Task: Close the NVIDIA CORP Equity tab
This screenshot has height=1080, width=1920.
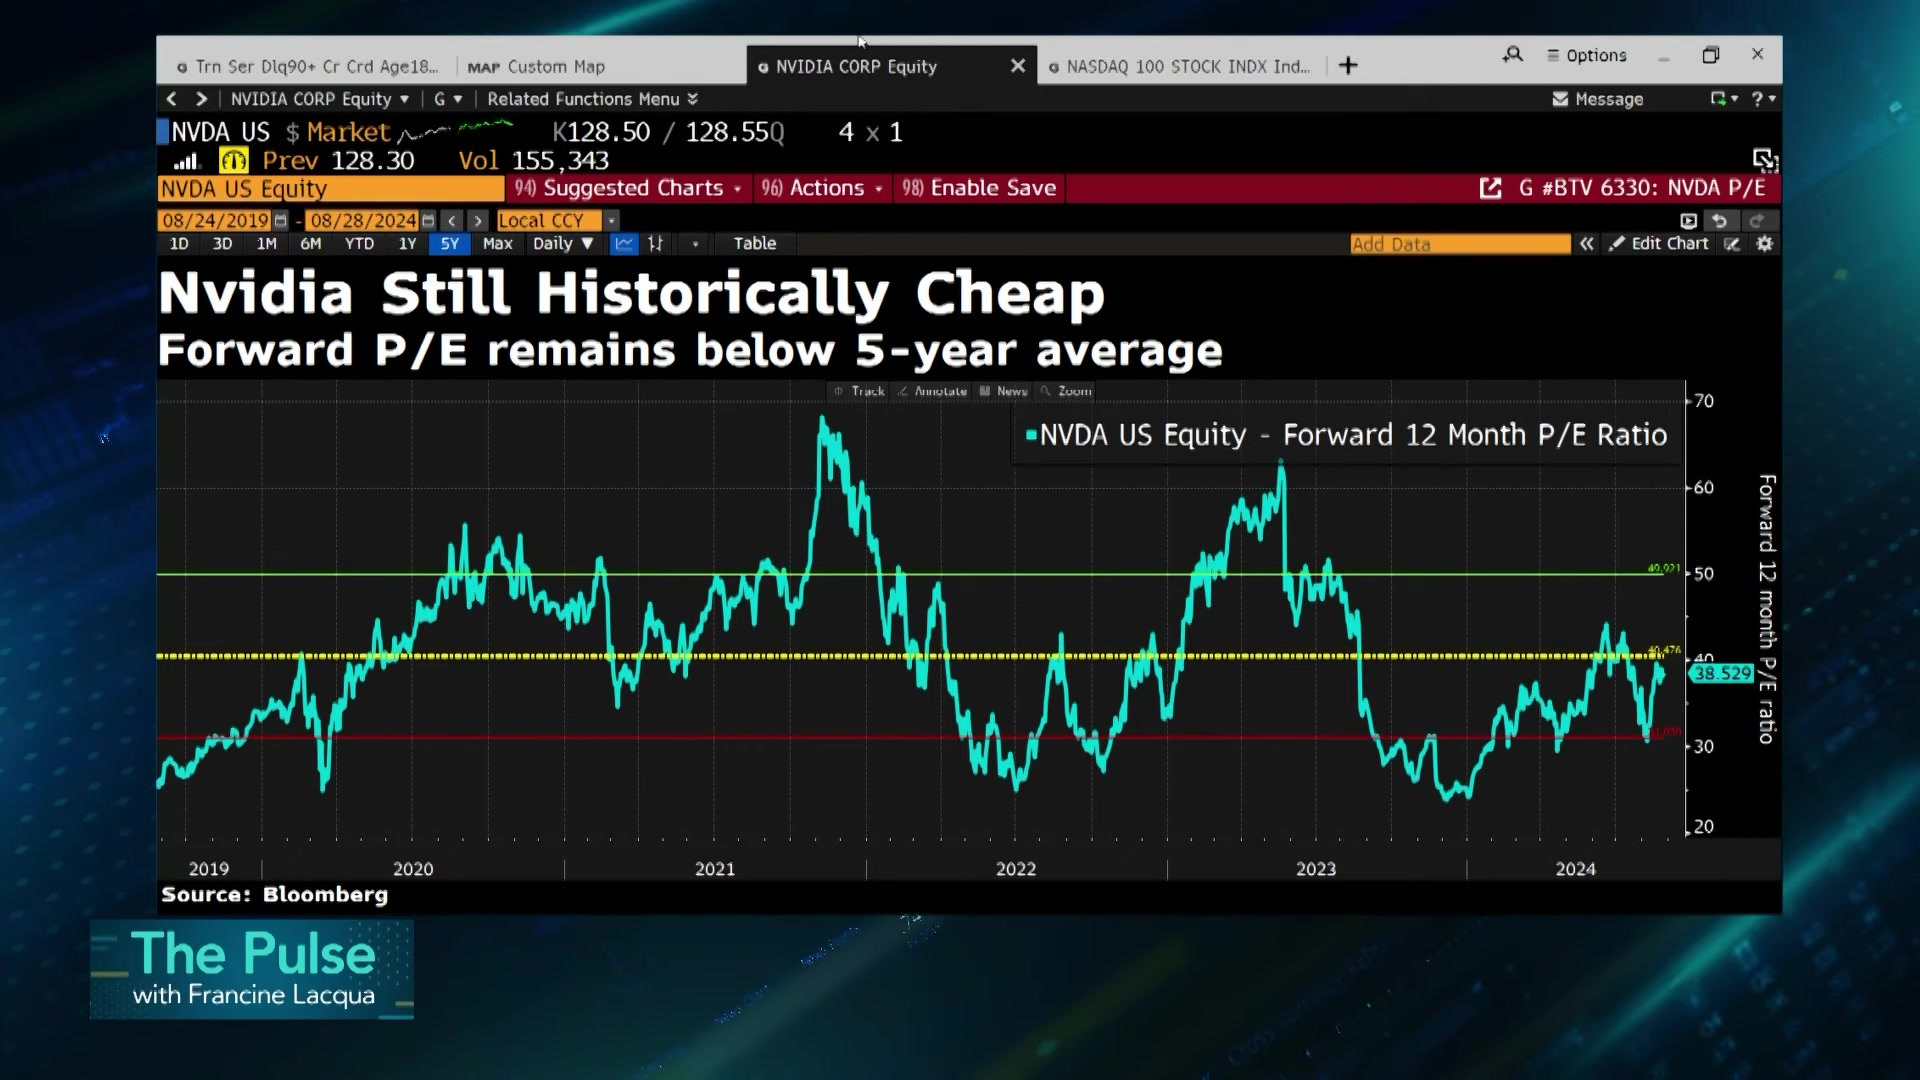Action: coord(1018,66)
